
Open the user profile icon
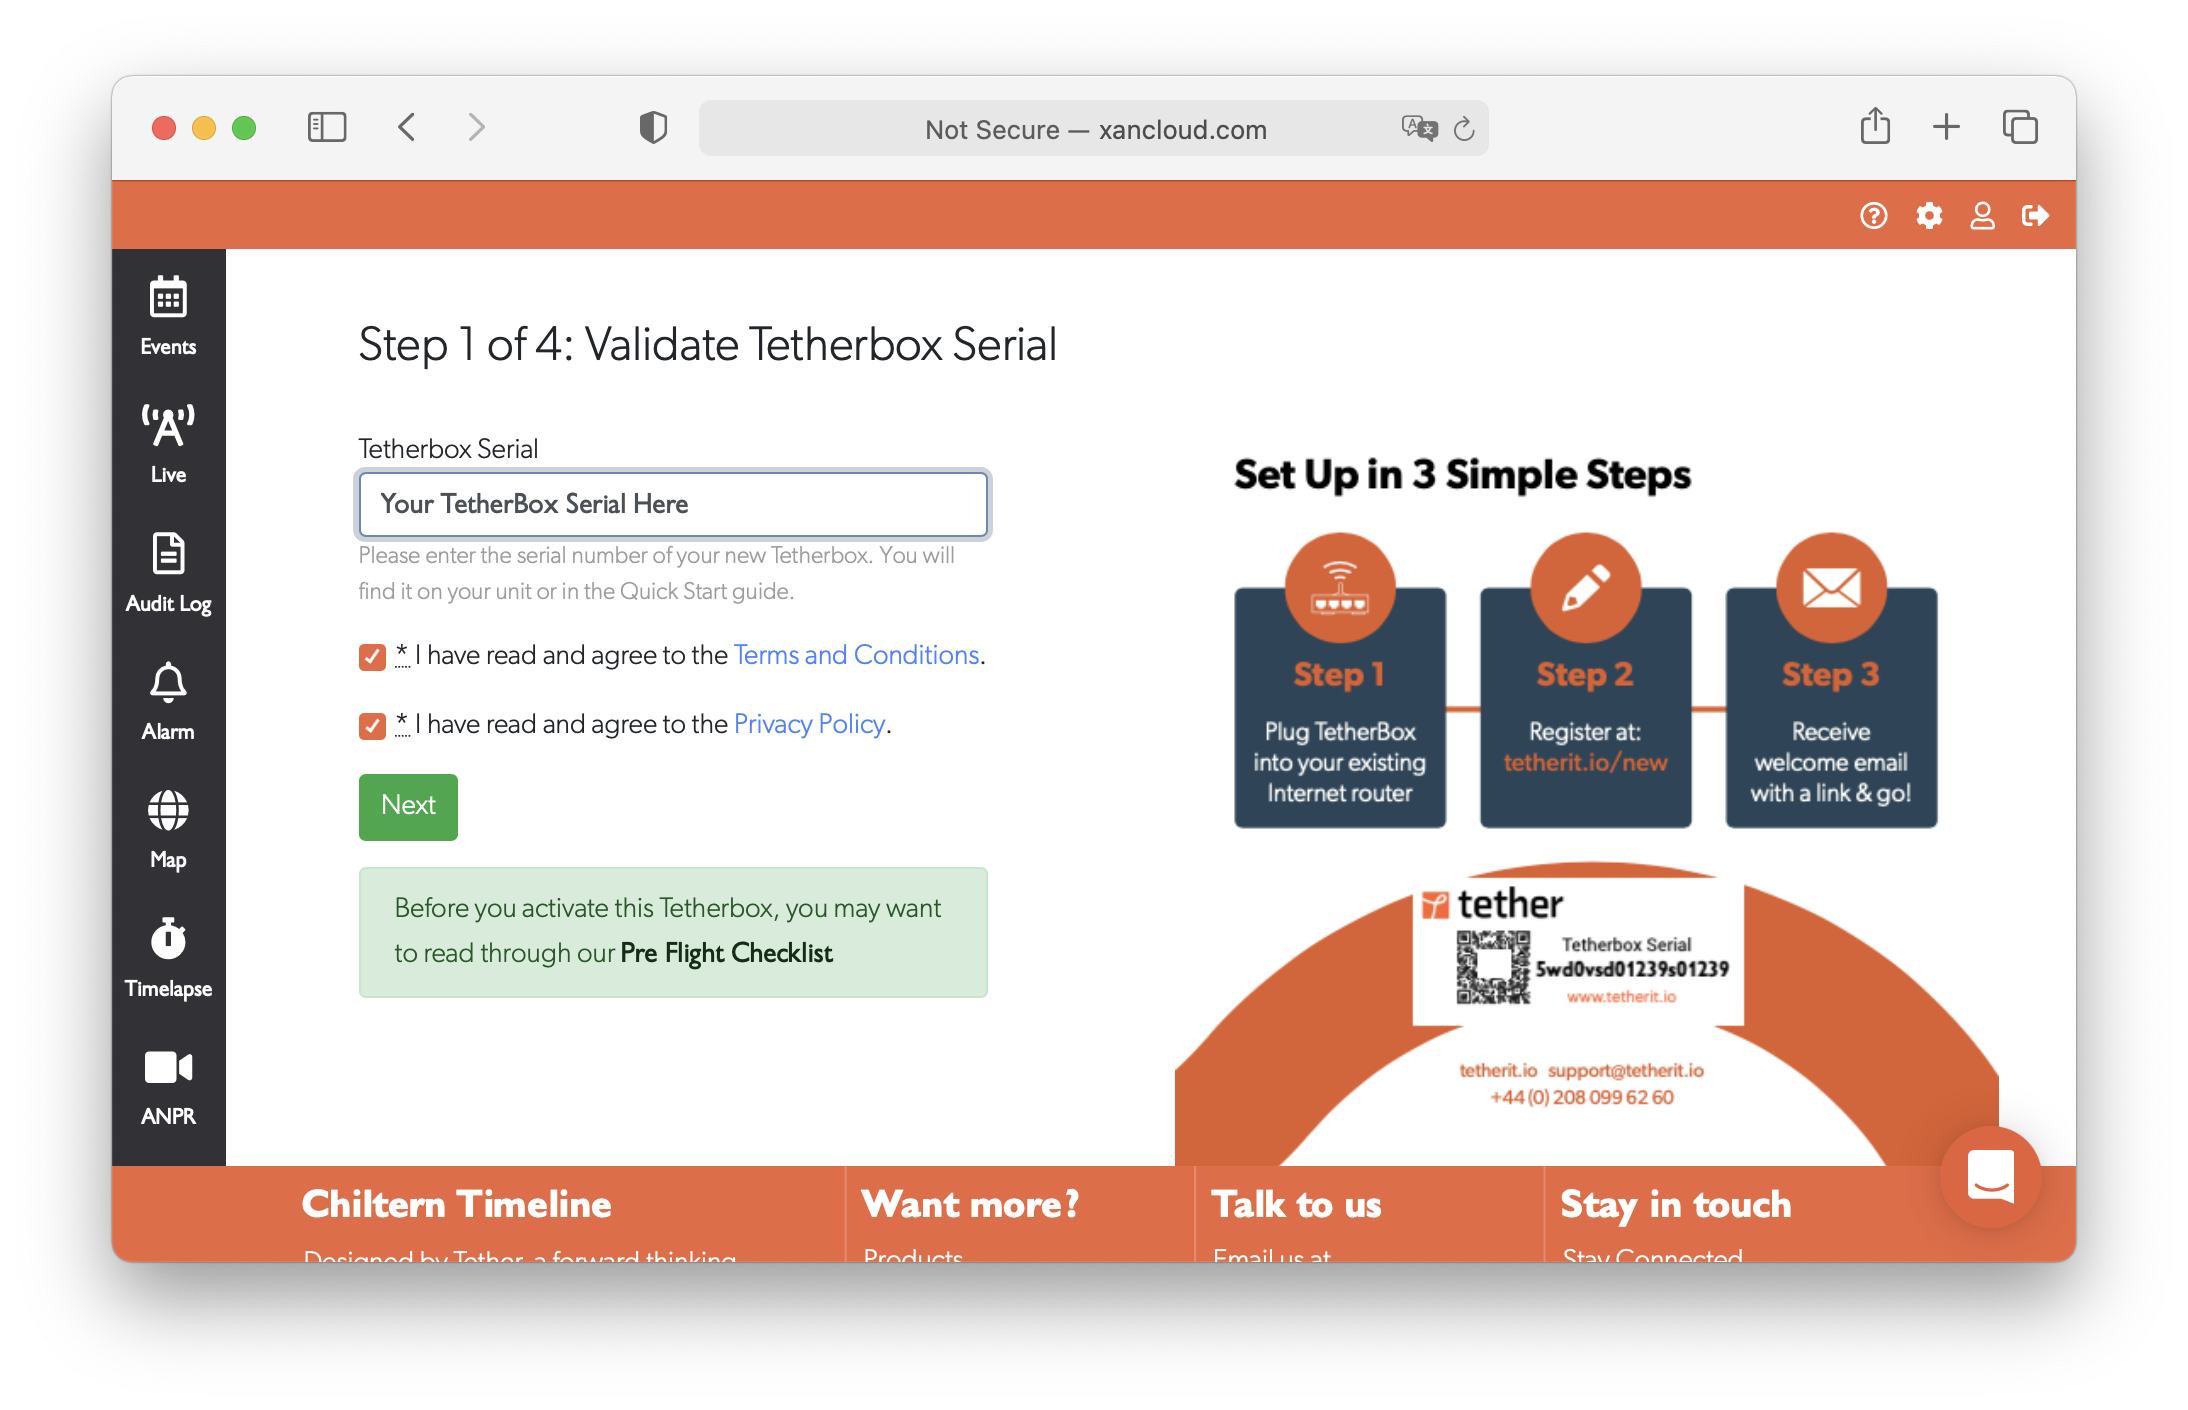point(1982,215)
